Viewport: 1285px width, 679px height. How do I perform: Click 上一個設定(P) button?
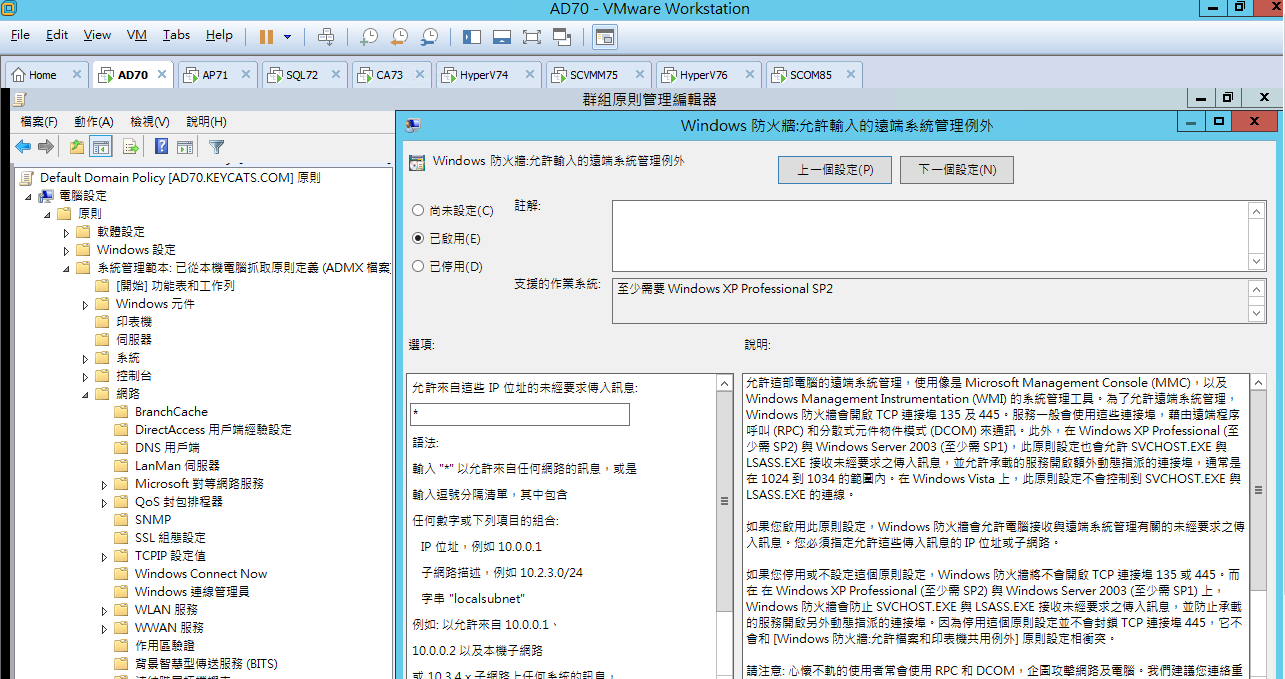835,170
